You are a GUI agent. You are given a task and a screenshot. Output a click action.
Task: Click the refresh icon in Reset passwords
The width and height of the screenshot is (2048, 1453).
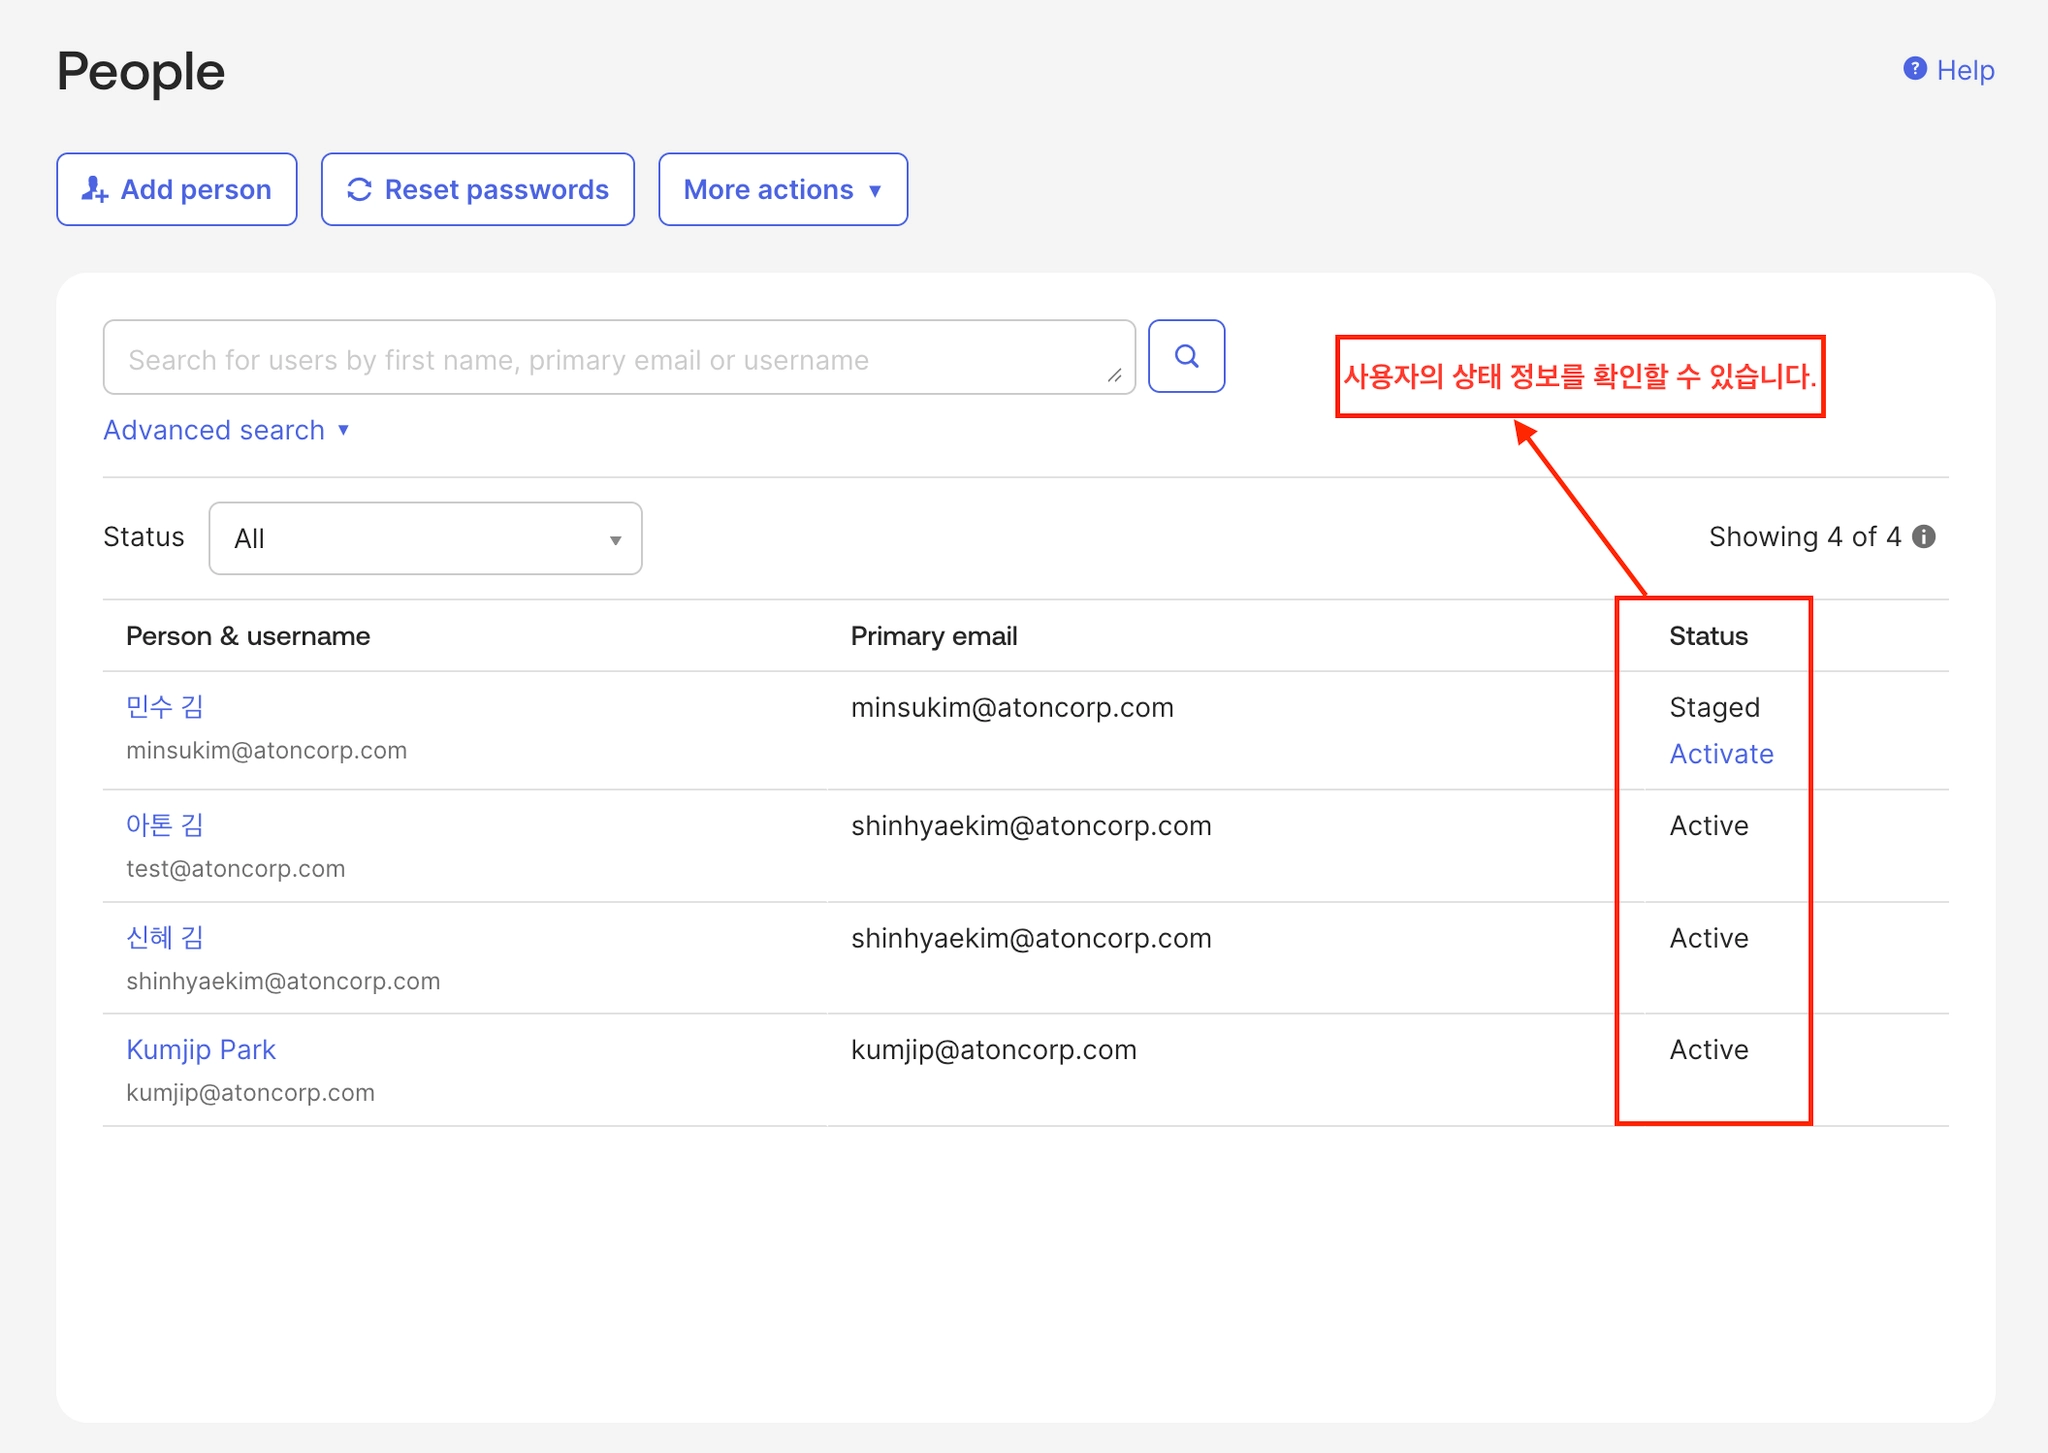[359, 189]
